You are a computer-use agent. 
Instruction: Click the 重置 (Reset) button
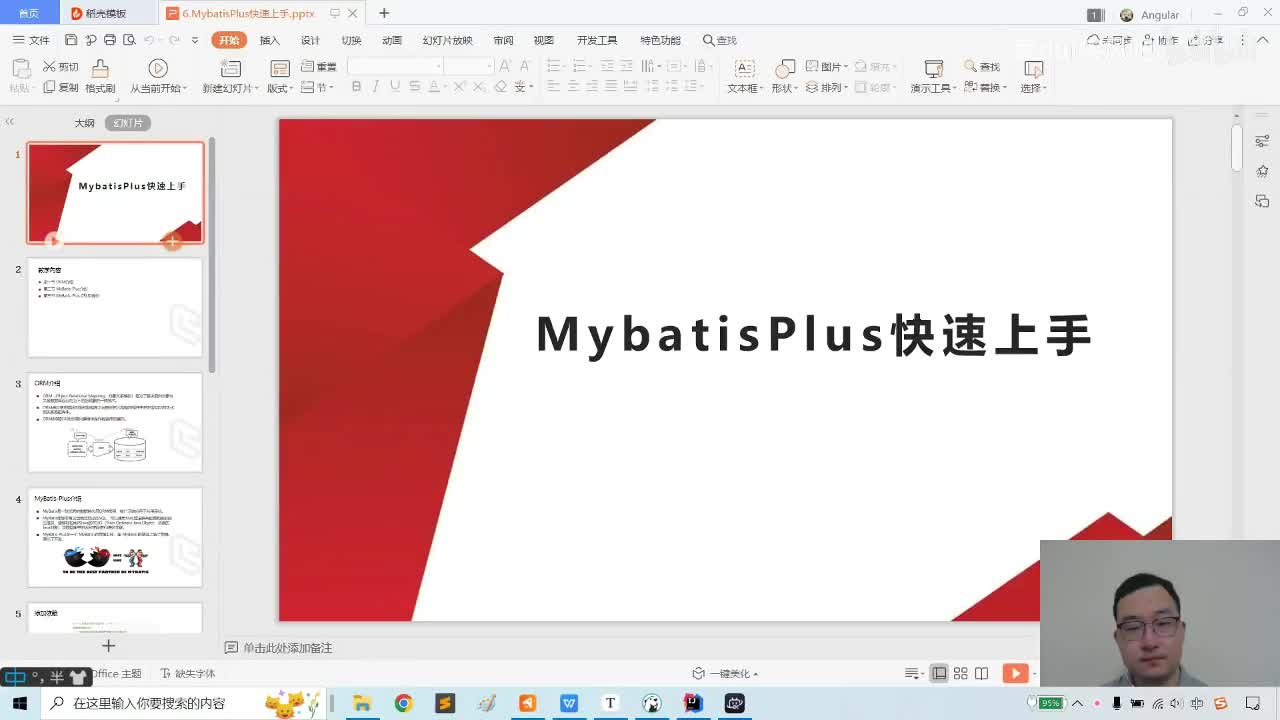pos(318,67)
